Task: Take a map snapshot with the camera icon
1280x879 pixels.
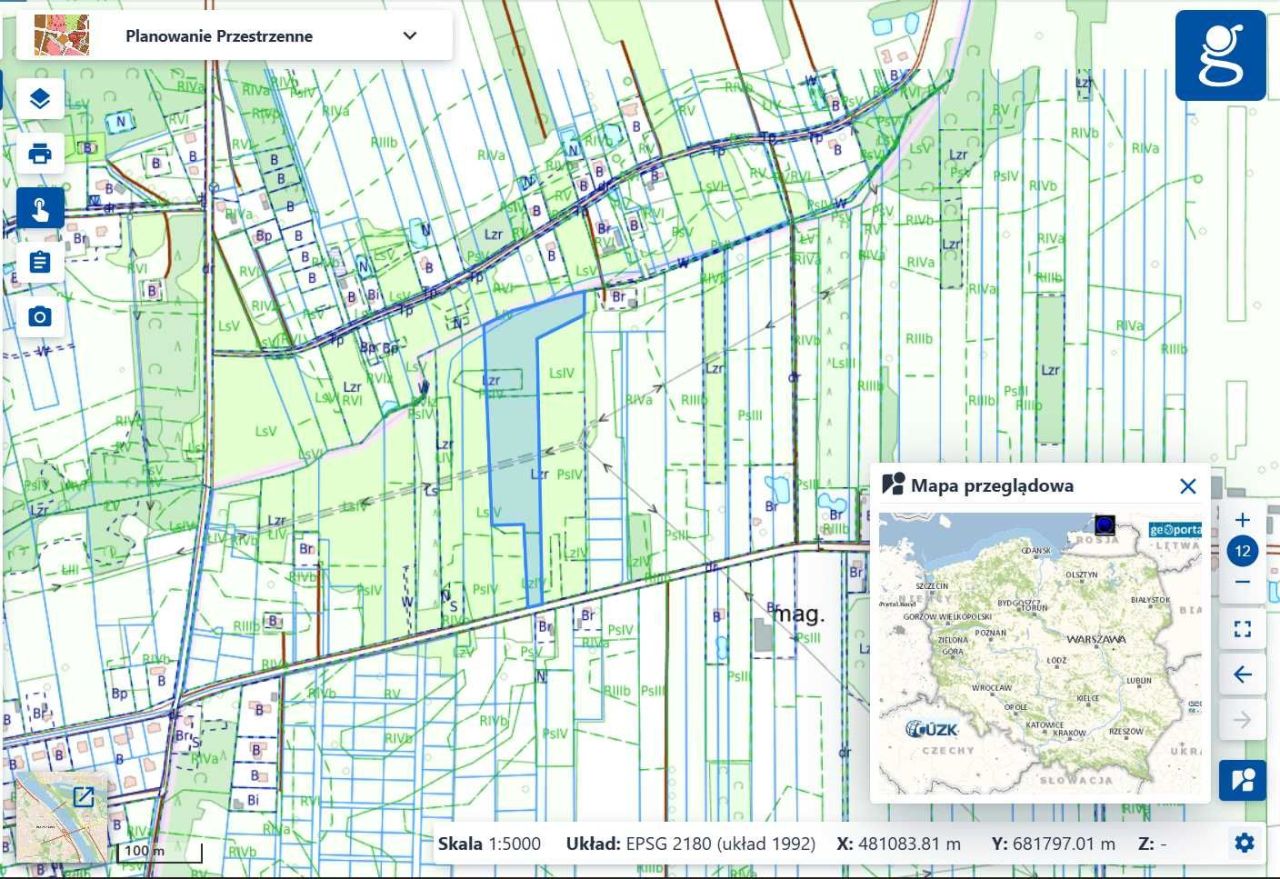Action: pos(40,317)
